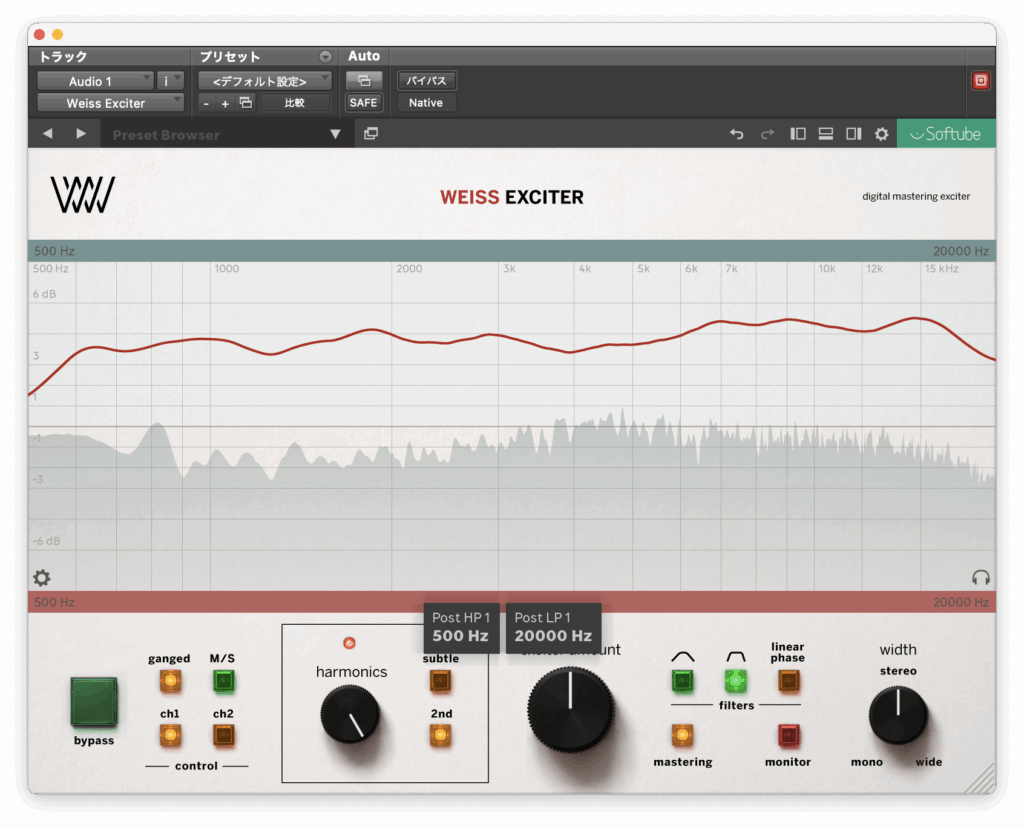Open analyzer settings gear in the graph corner
The width and height of the screenshot is (1024, 827).
click(42, 577)
